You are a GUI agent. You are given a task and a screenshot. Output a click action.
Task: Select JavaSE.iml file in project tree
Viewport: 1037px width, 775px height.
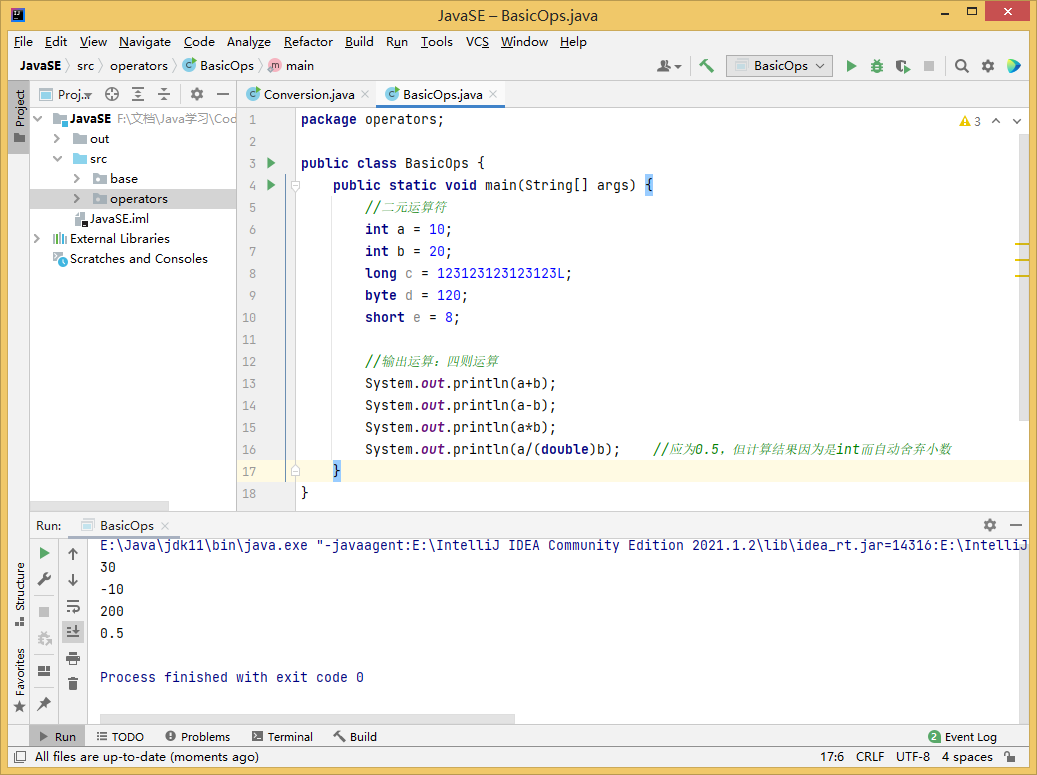tap(119, 219)
